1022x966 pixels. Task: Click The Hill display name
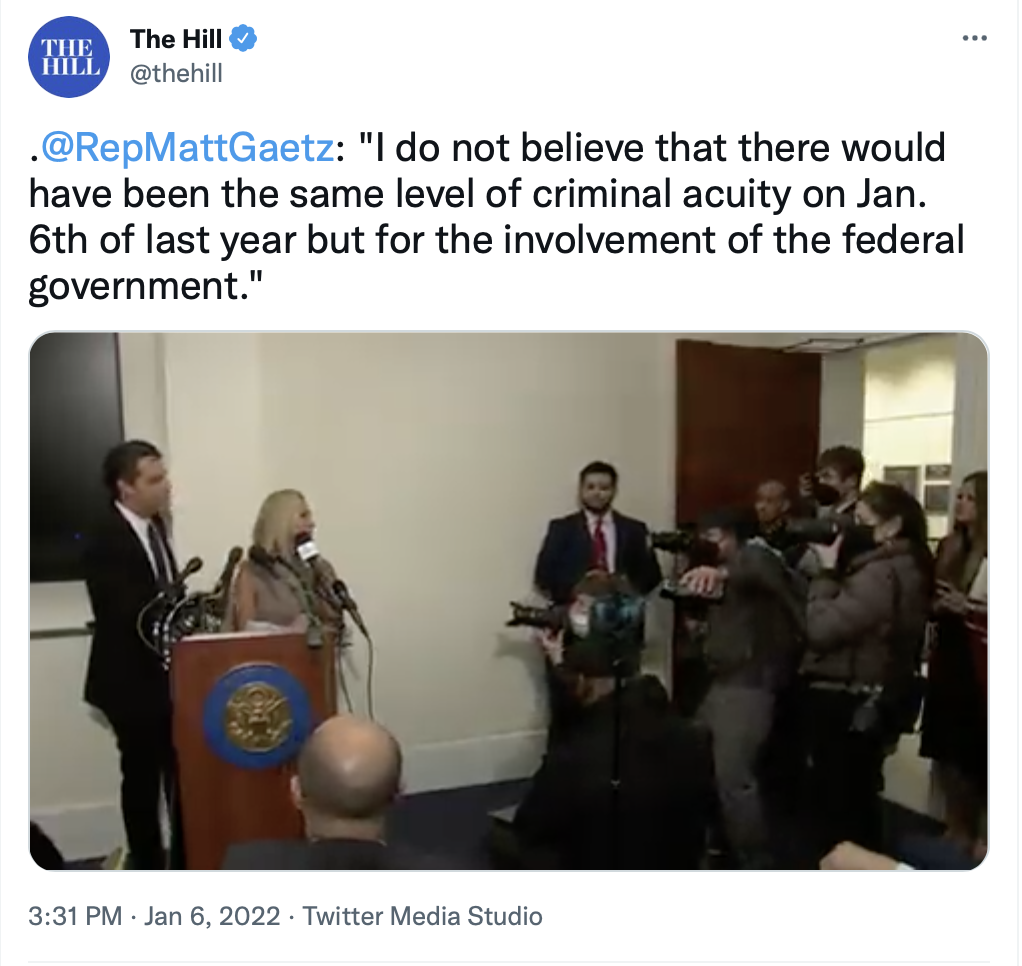(176, 39)
